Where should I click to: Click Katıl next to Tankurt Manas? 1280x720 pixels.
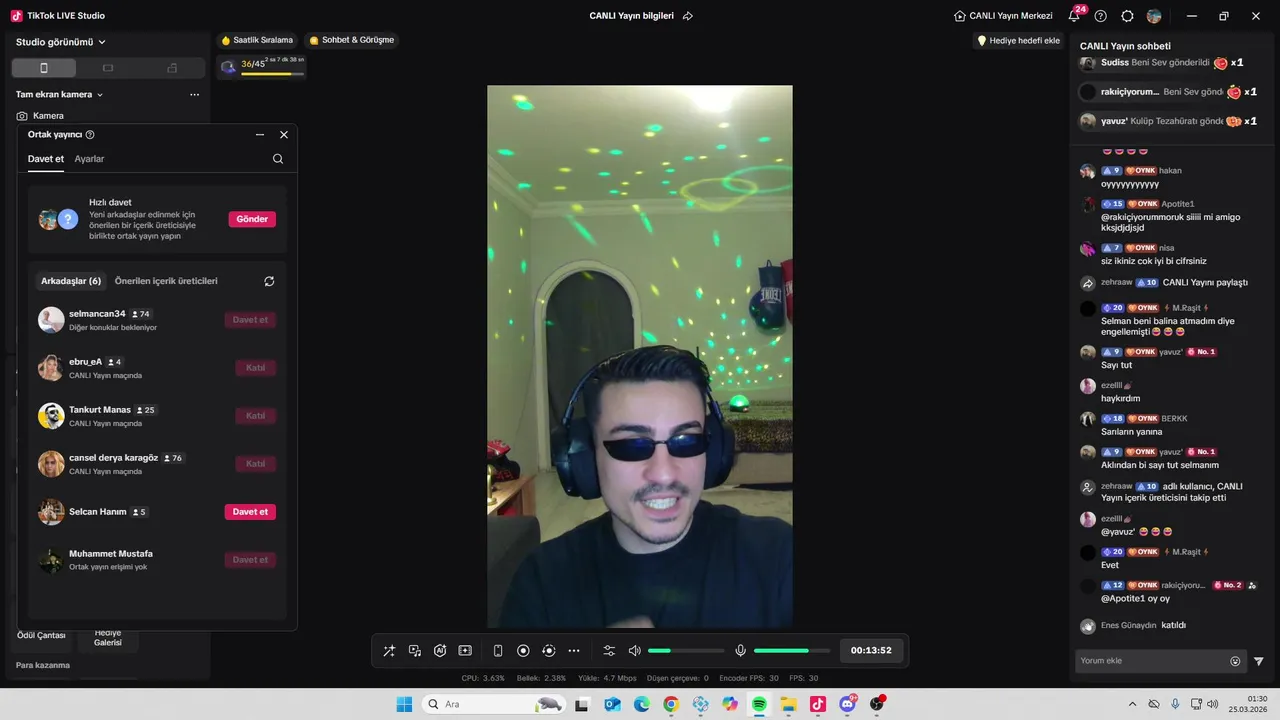[x=255, y=416]
